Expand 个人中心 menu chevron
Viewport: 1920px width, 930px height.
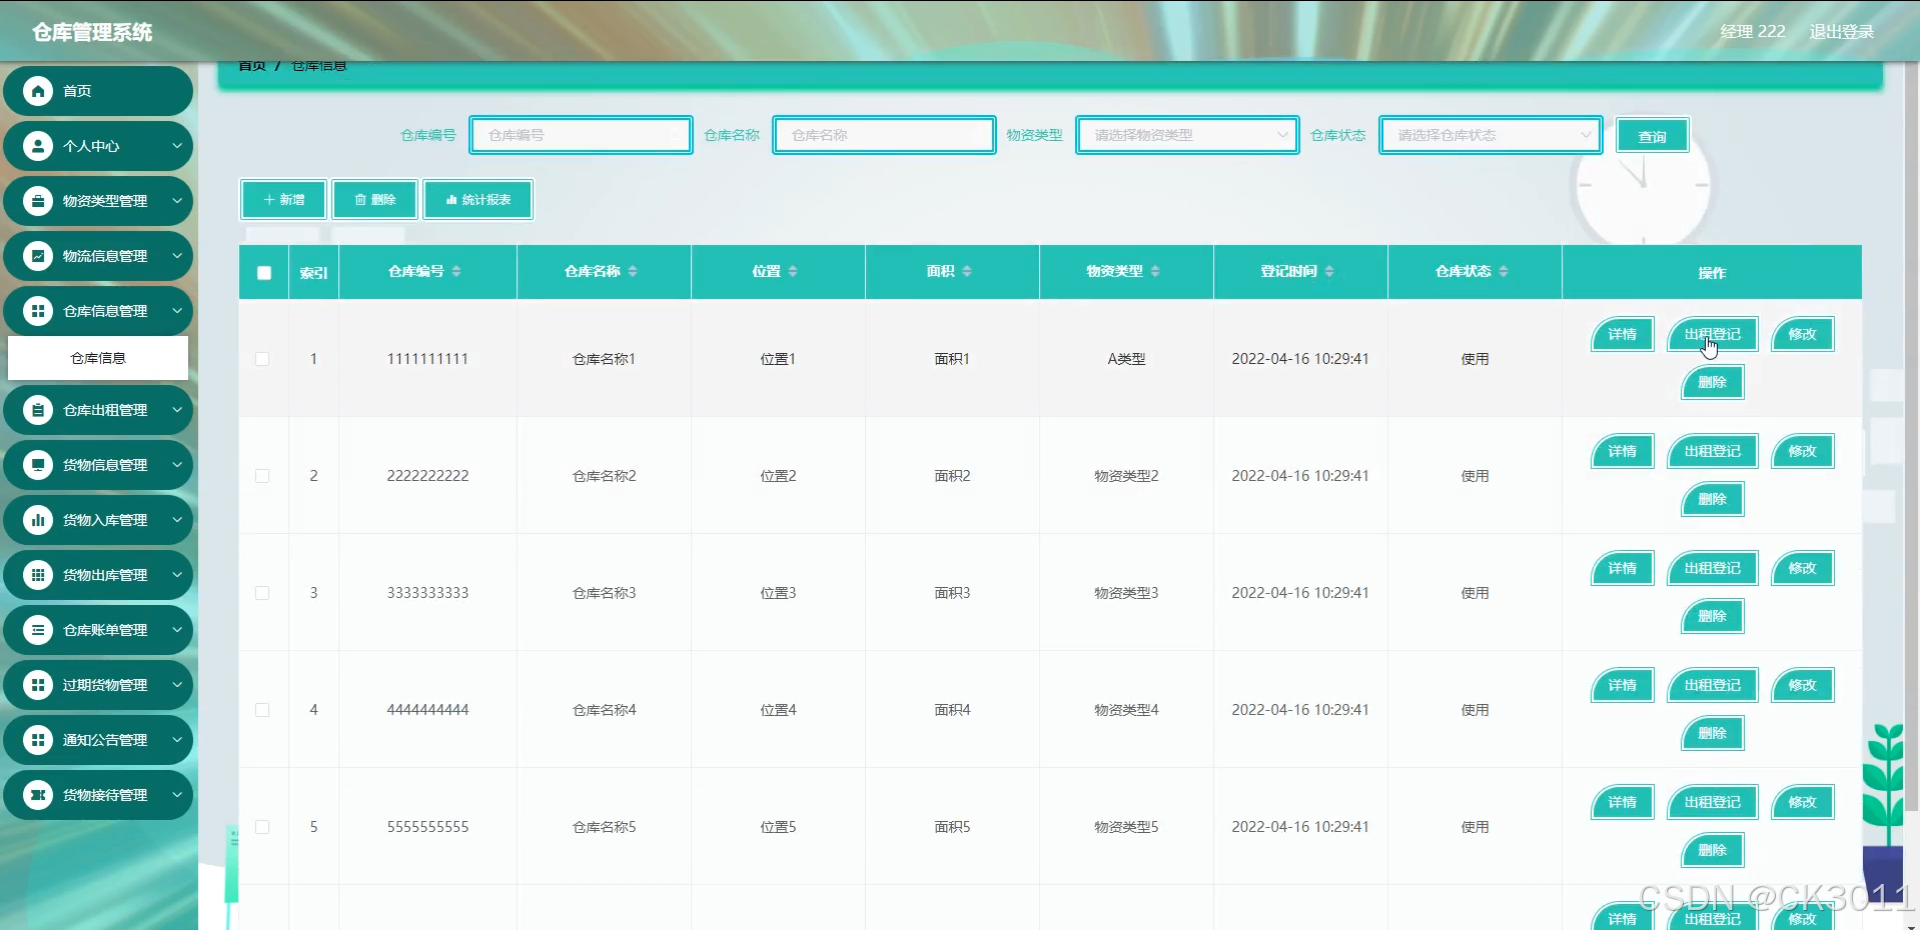click(177, 146)
